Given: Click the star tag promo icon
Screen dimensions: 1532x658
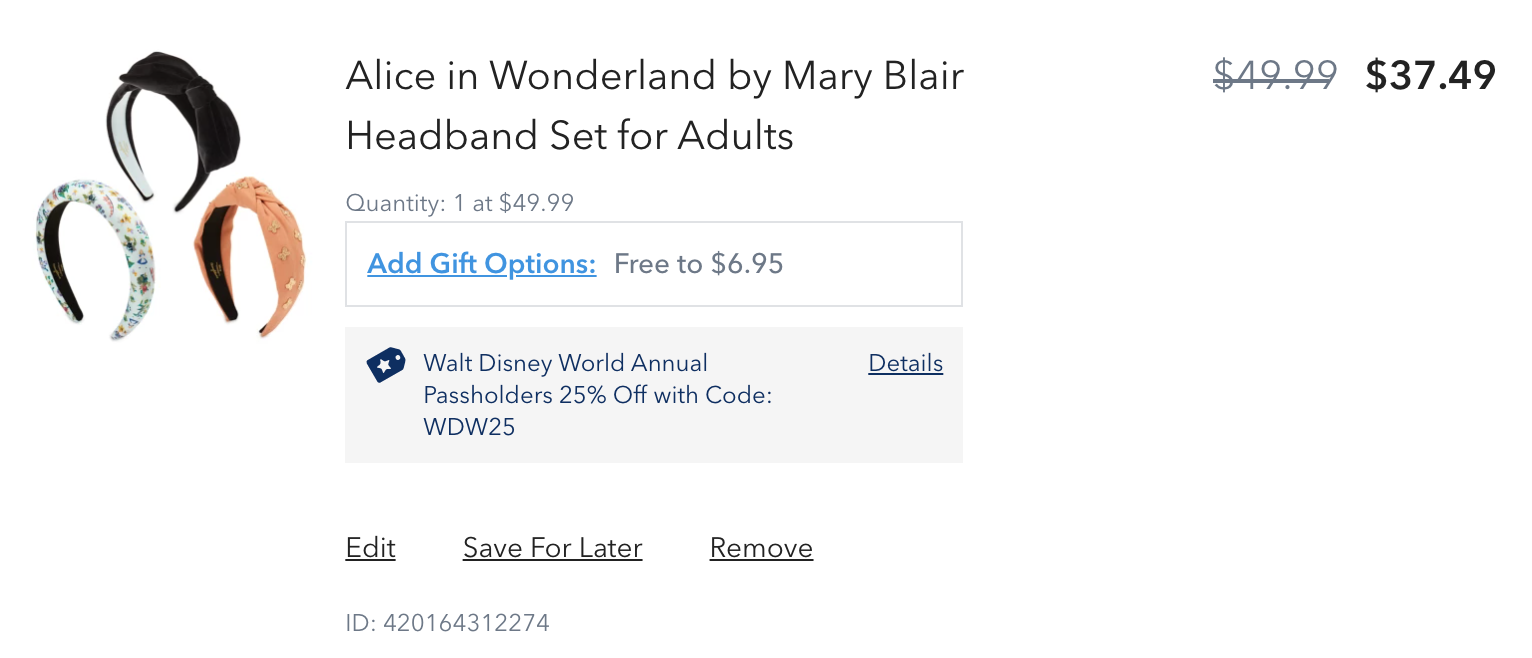Looking at the screenshot, I should 386,365.
